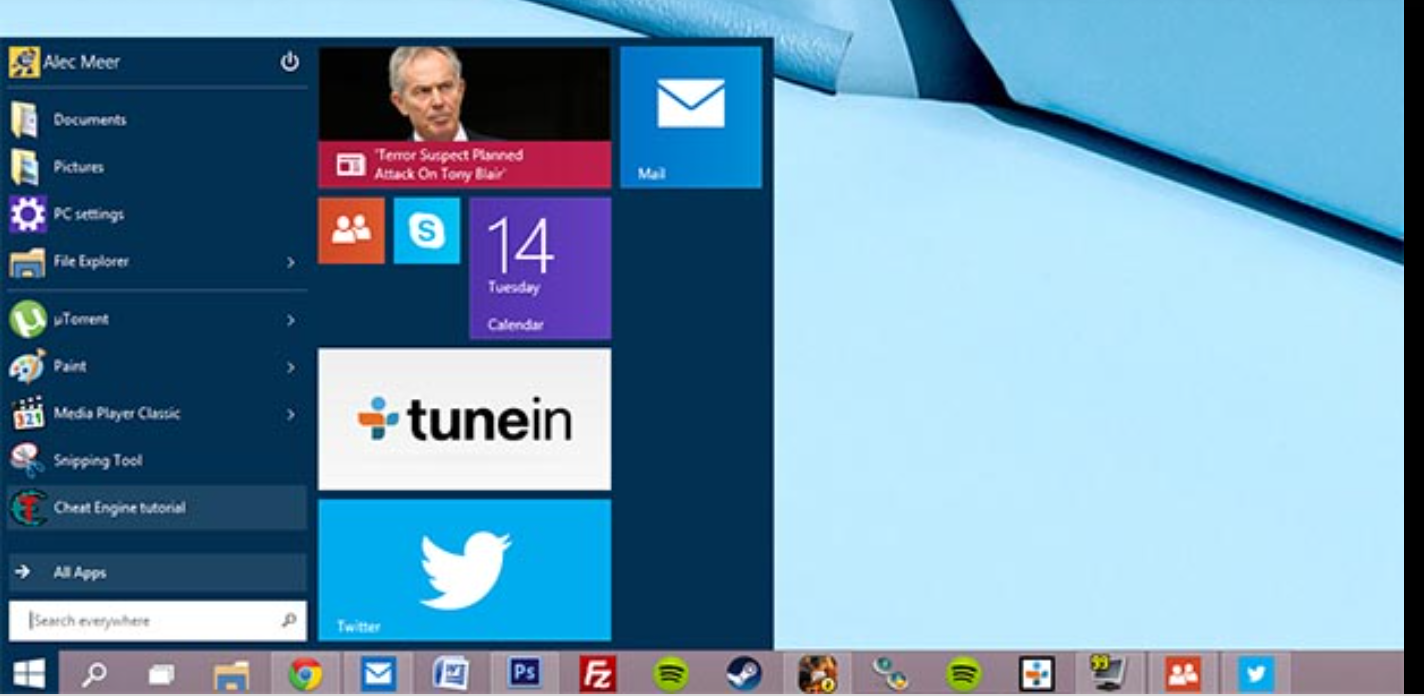Screen dimensions: 1424x696
Task: Open Cheat Engine tutorial
Action: (157, 508)
